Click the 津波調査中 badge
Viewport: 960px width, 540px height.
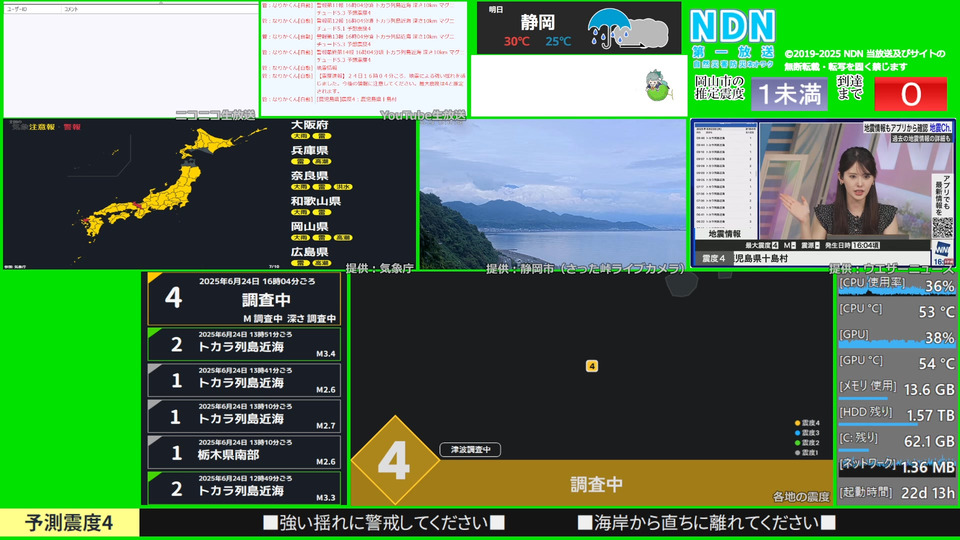tap(470, 449)
